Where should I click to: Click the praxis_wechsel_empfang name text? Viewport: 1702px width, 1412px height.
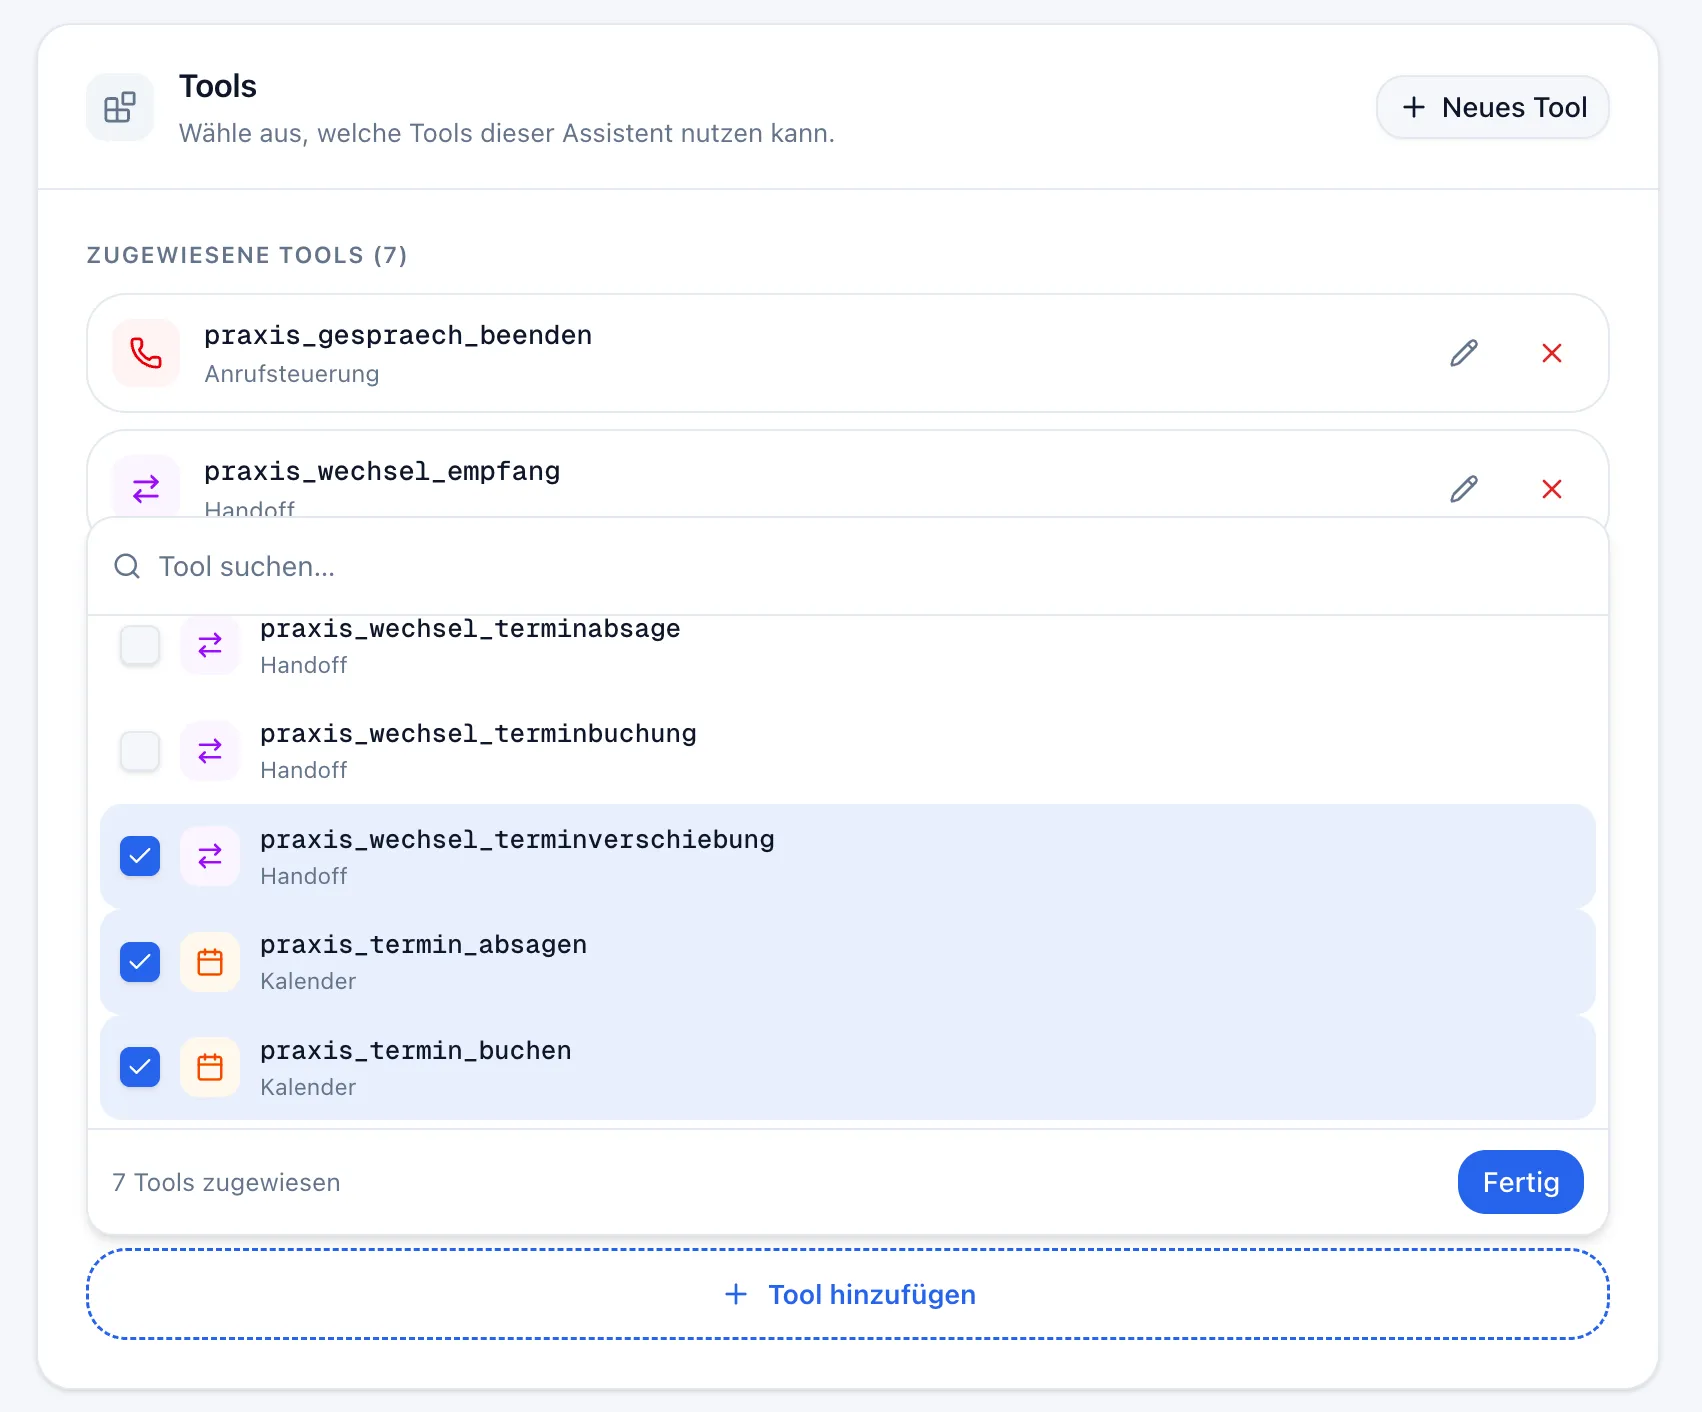pyautogui.click(x=382, y=472)
